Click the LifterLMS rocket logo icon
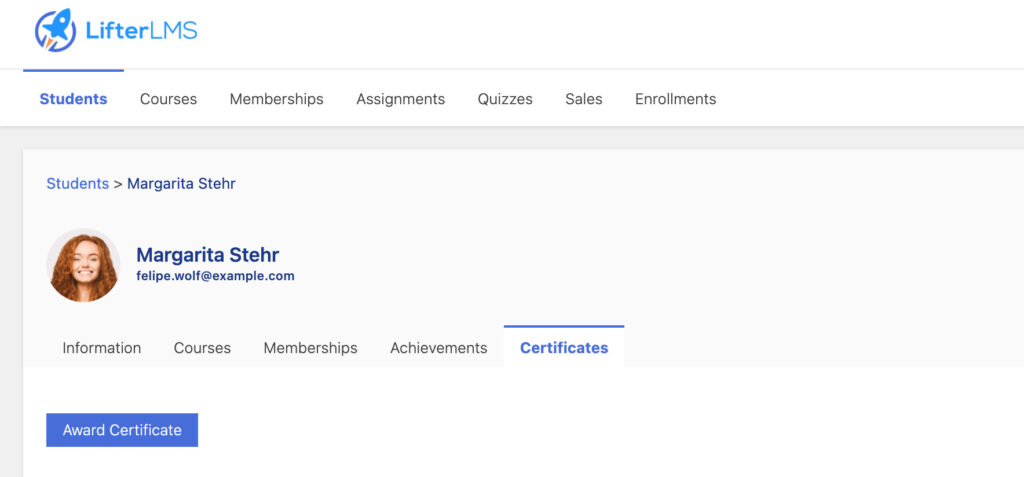 click(56, 30)
